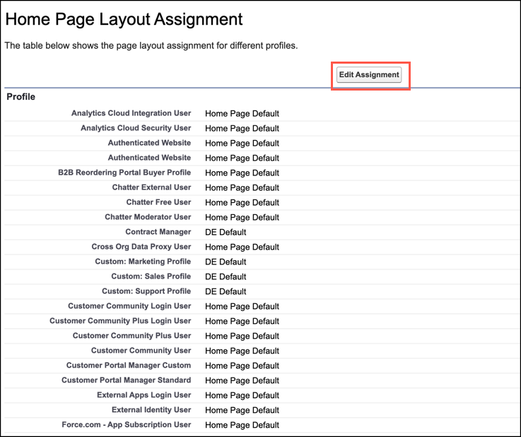Open Custom: Sales Profile

tap(151, 276)
